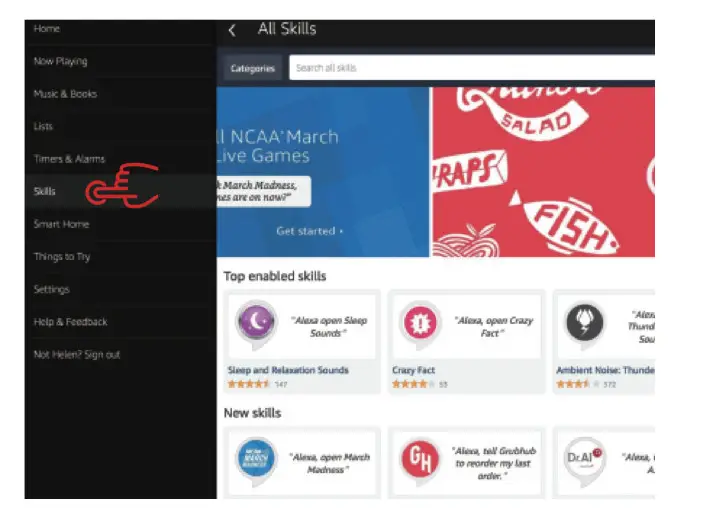Select the Dr.AI skill icon
The height and width of the screenshot is (515, 708).
click(x=584, y=459)
